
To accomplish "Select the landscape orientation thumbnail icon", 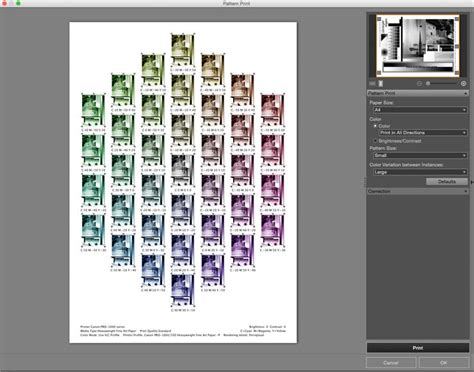I will 372,83.
